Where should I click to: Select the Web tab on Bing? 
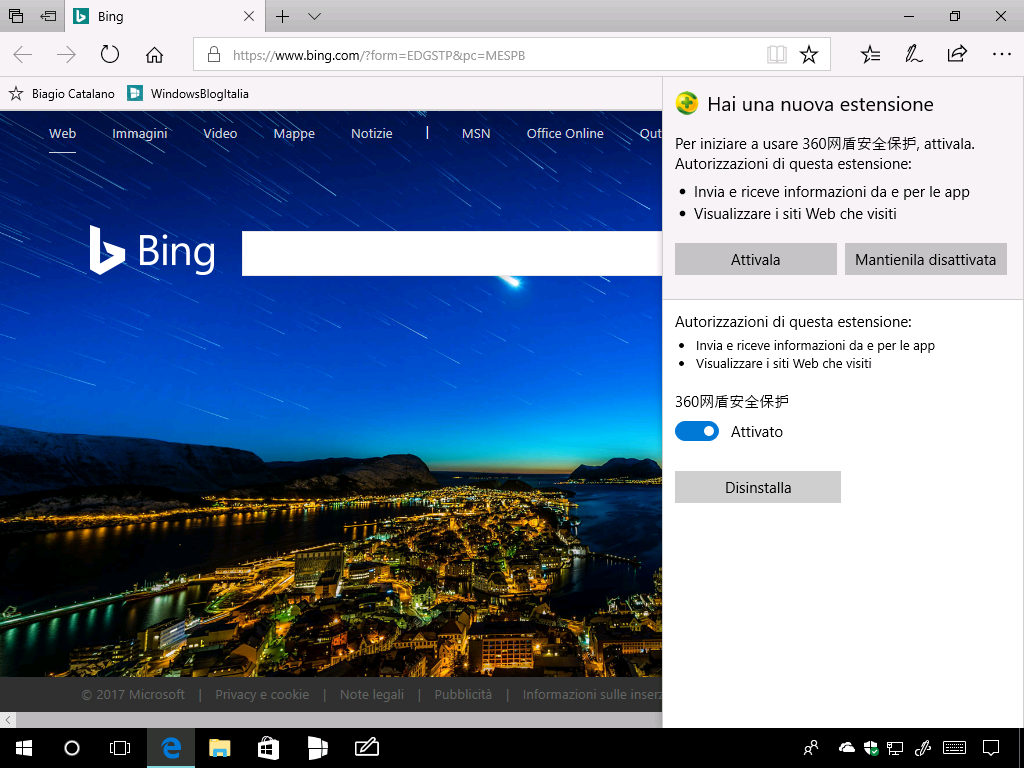[63, 133]
